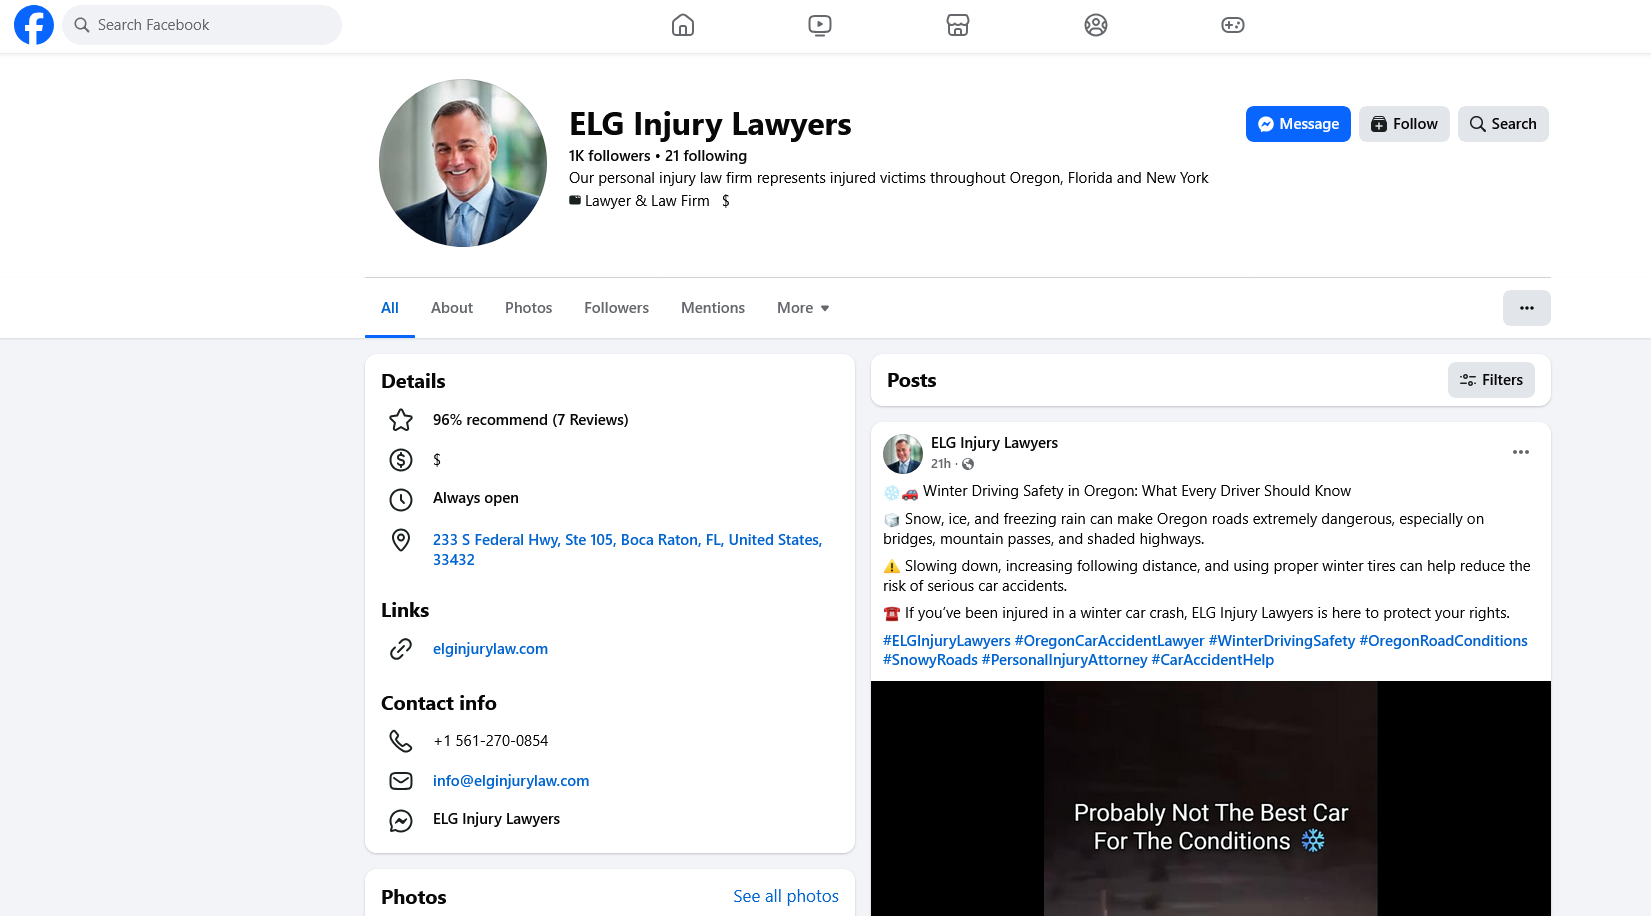Open the Filters control for Posts
The width and height of the screenshot is (1651, 916).
coord(1491,380)
